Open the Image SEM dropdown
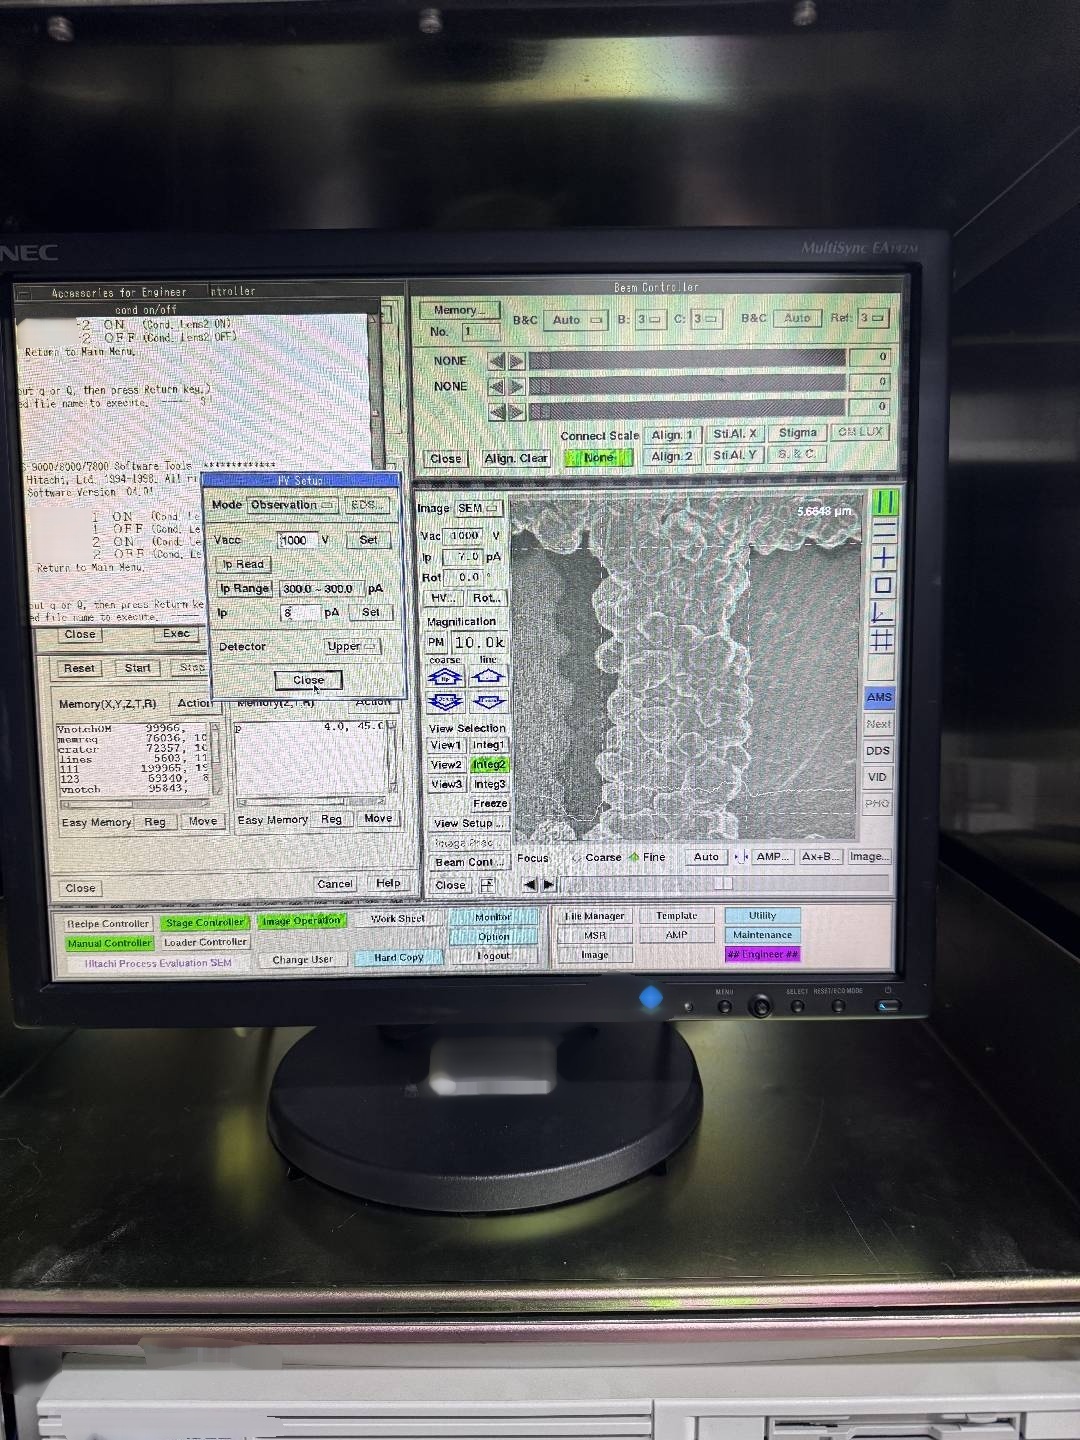This screenshot has height=1440, width=1080. (478, 507)
